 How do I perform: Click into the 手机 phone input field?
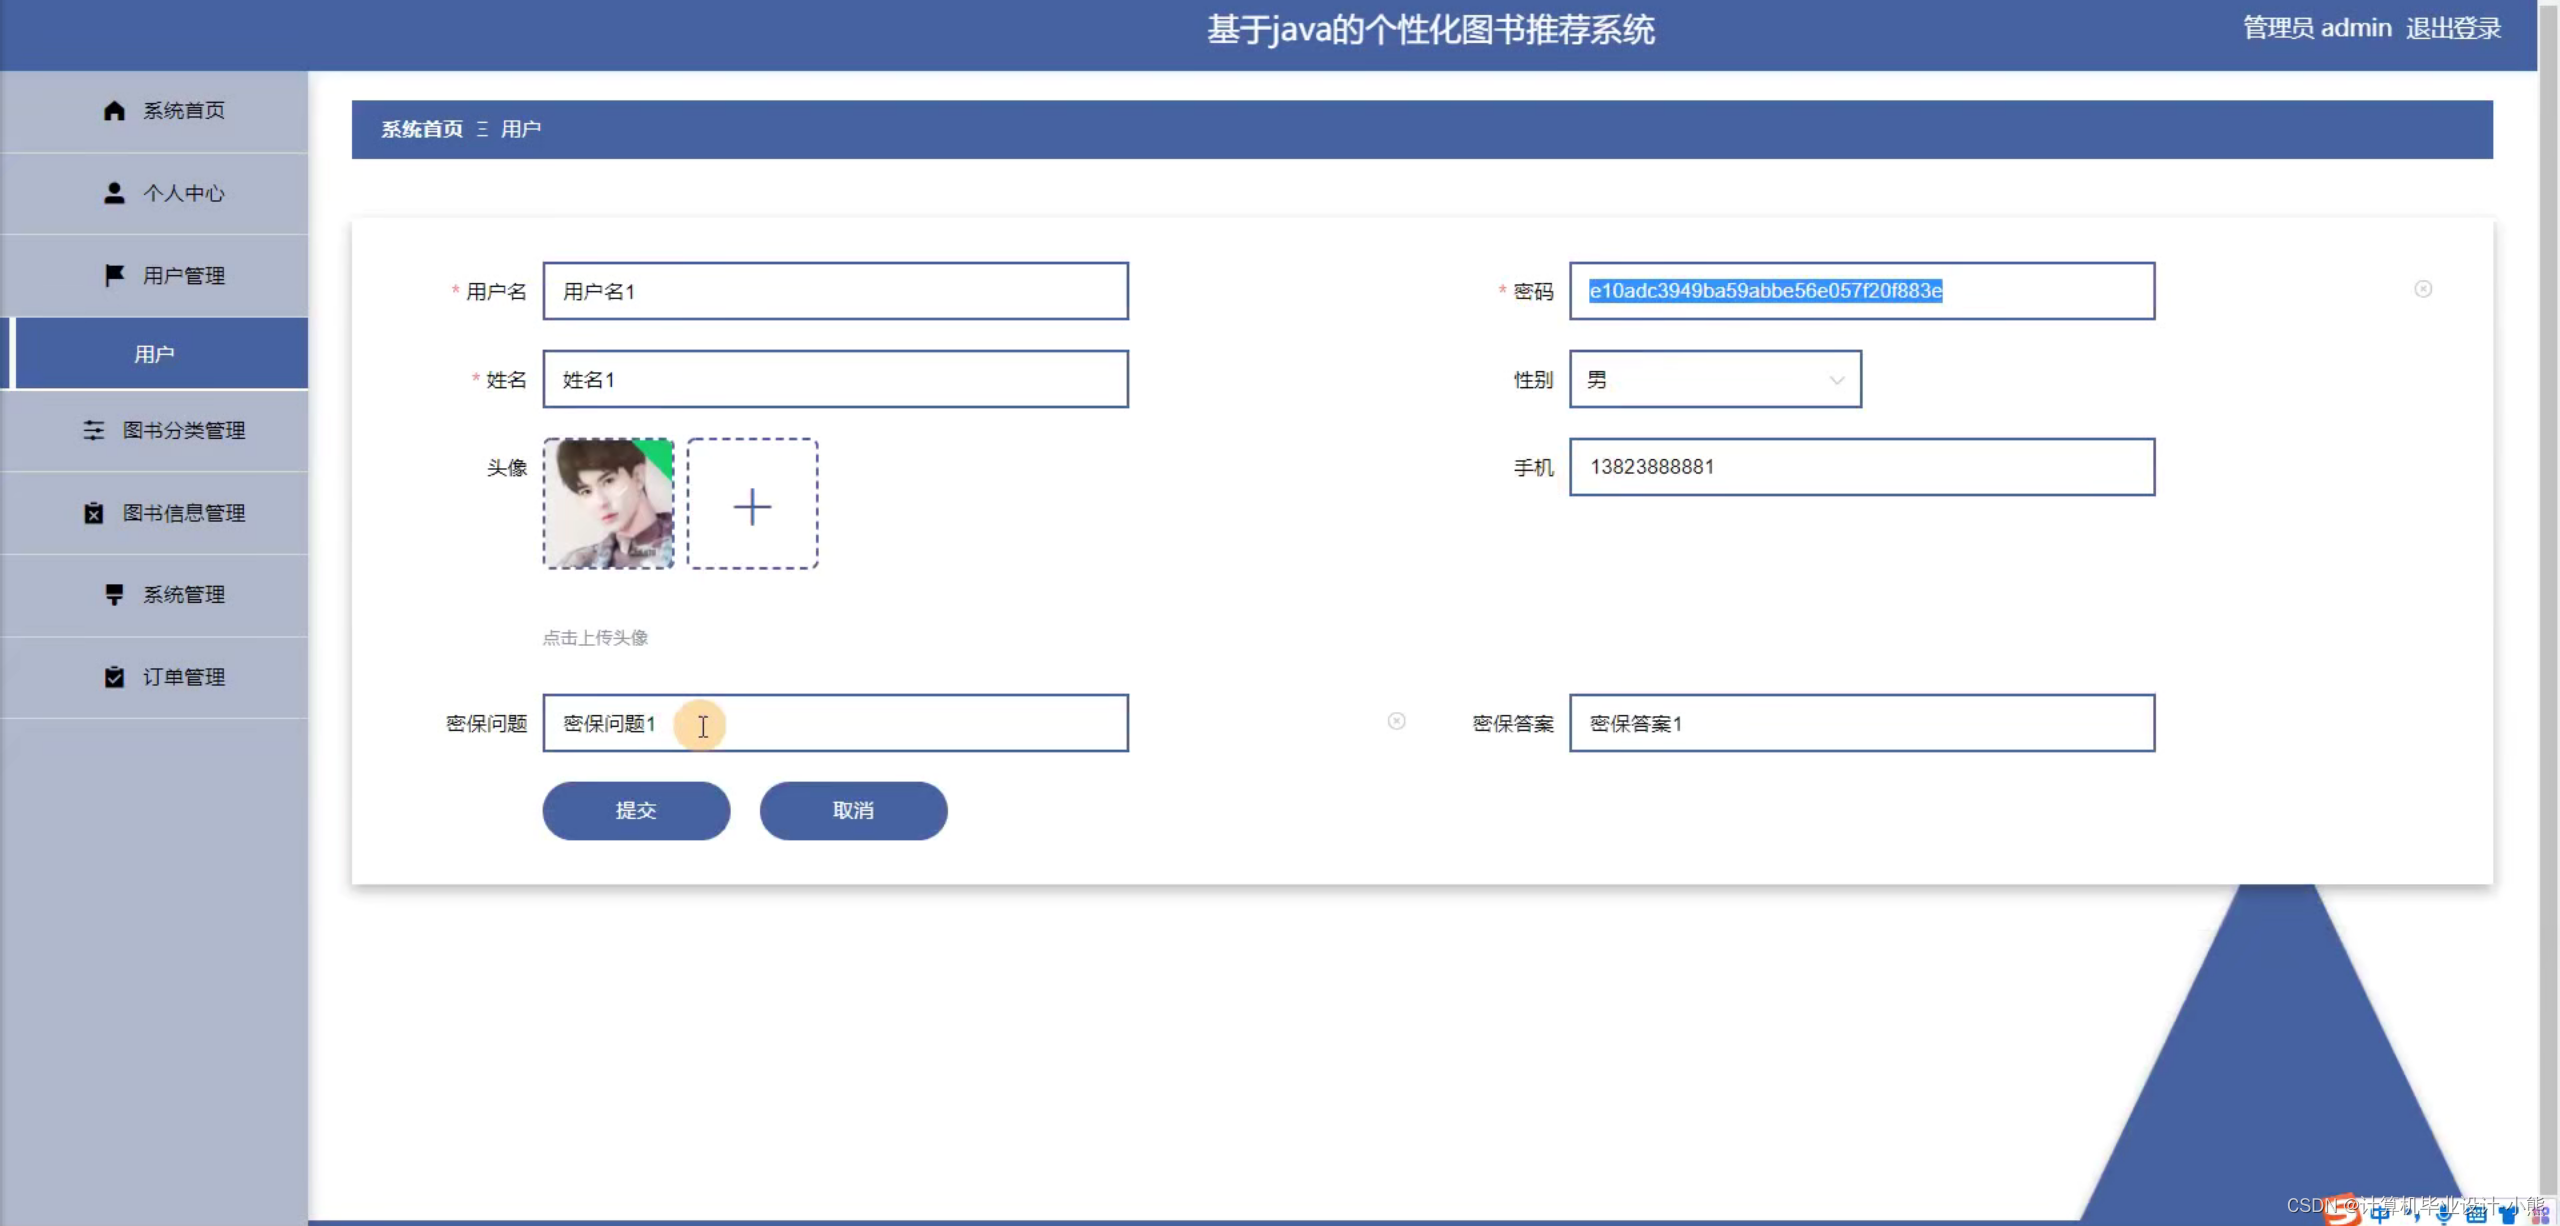point(1860,467)
